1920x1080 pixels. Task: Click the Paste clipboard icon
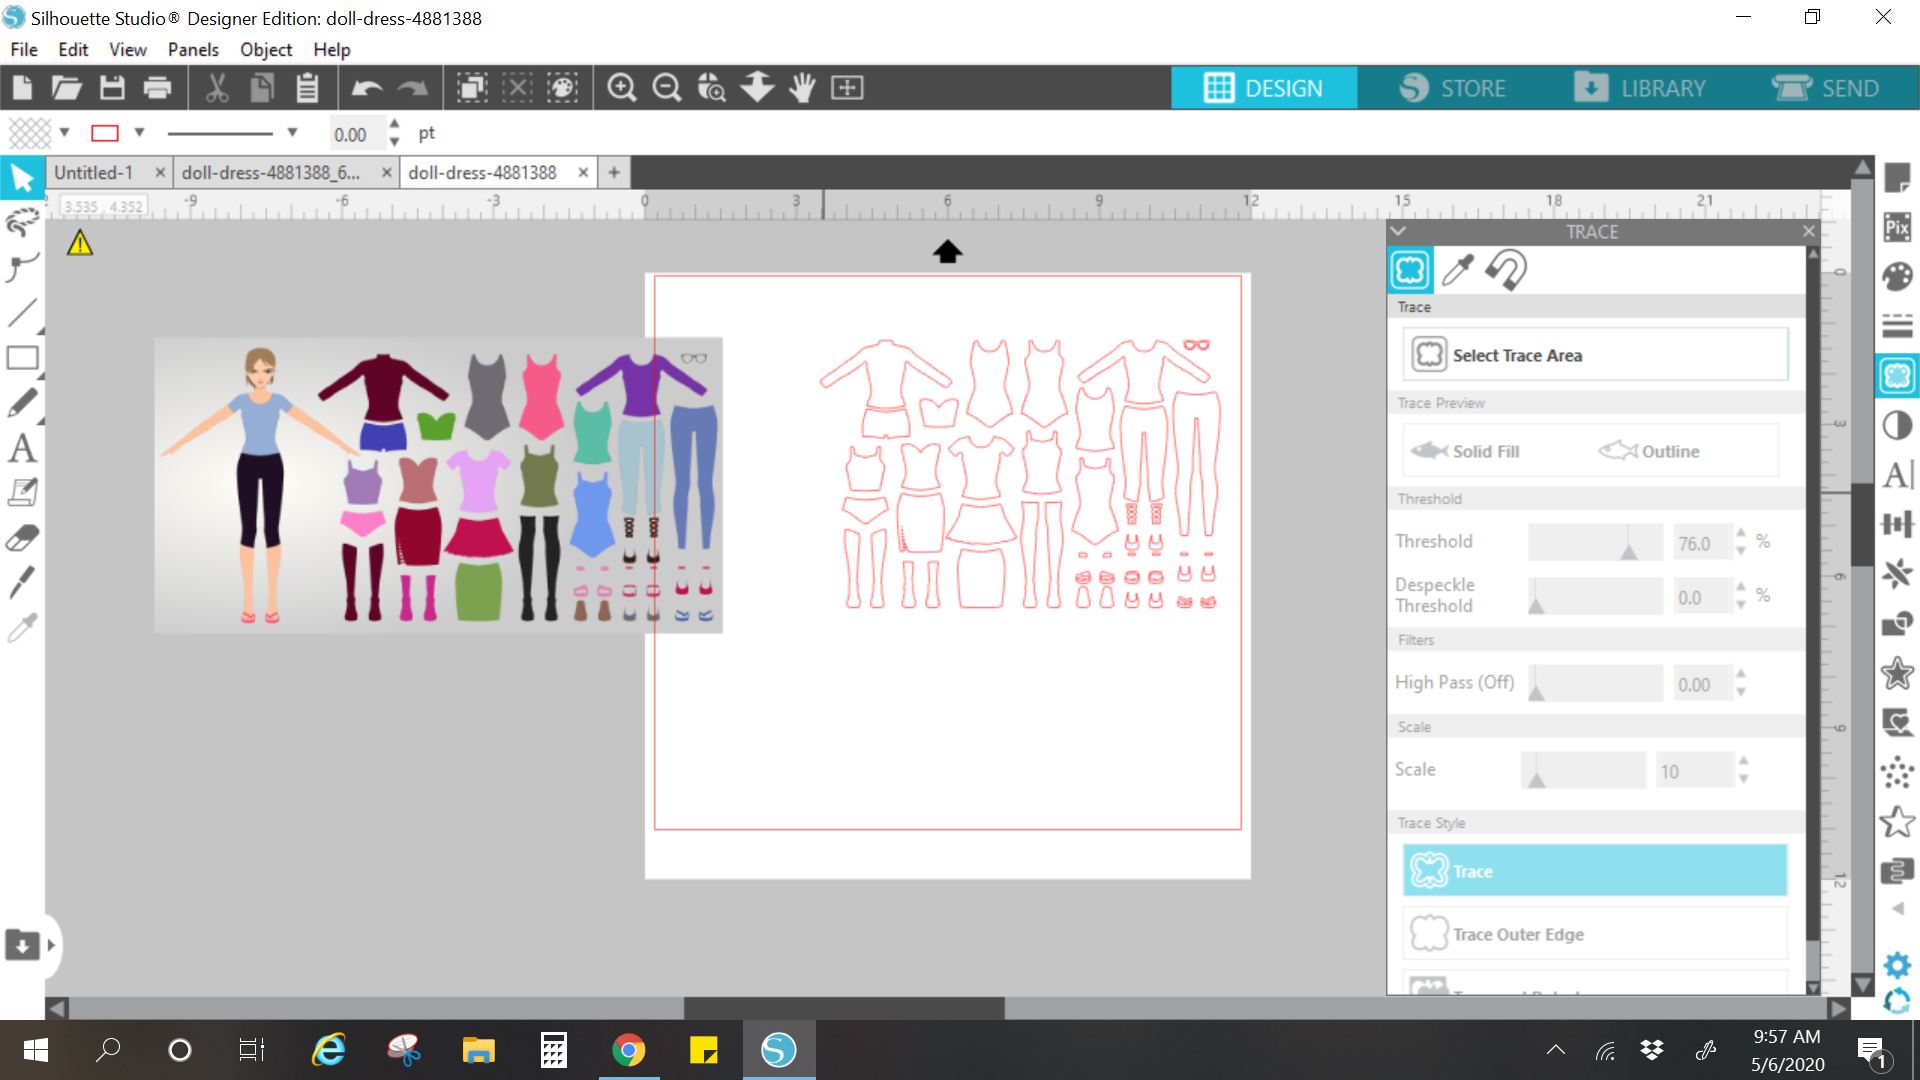[x=307, y=88]
